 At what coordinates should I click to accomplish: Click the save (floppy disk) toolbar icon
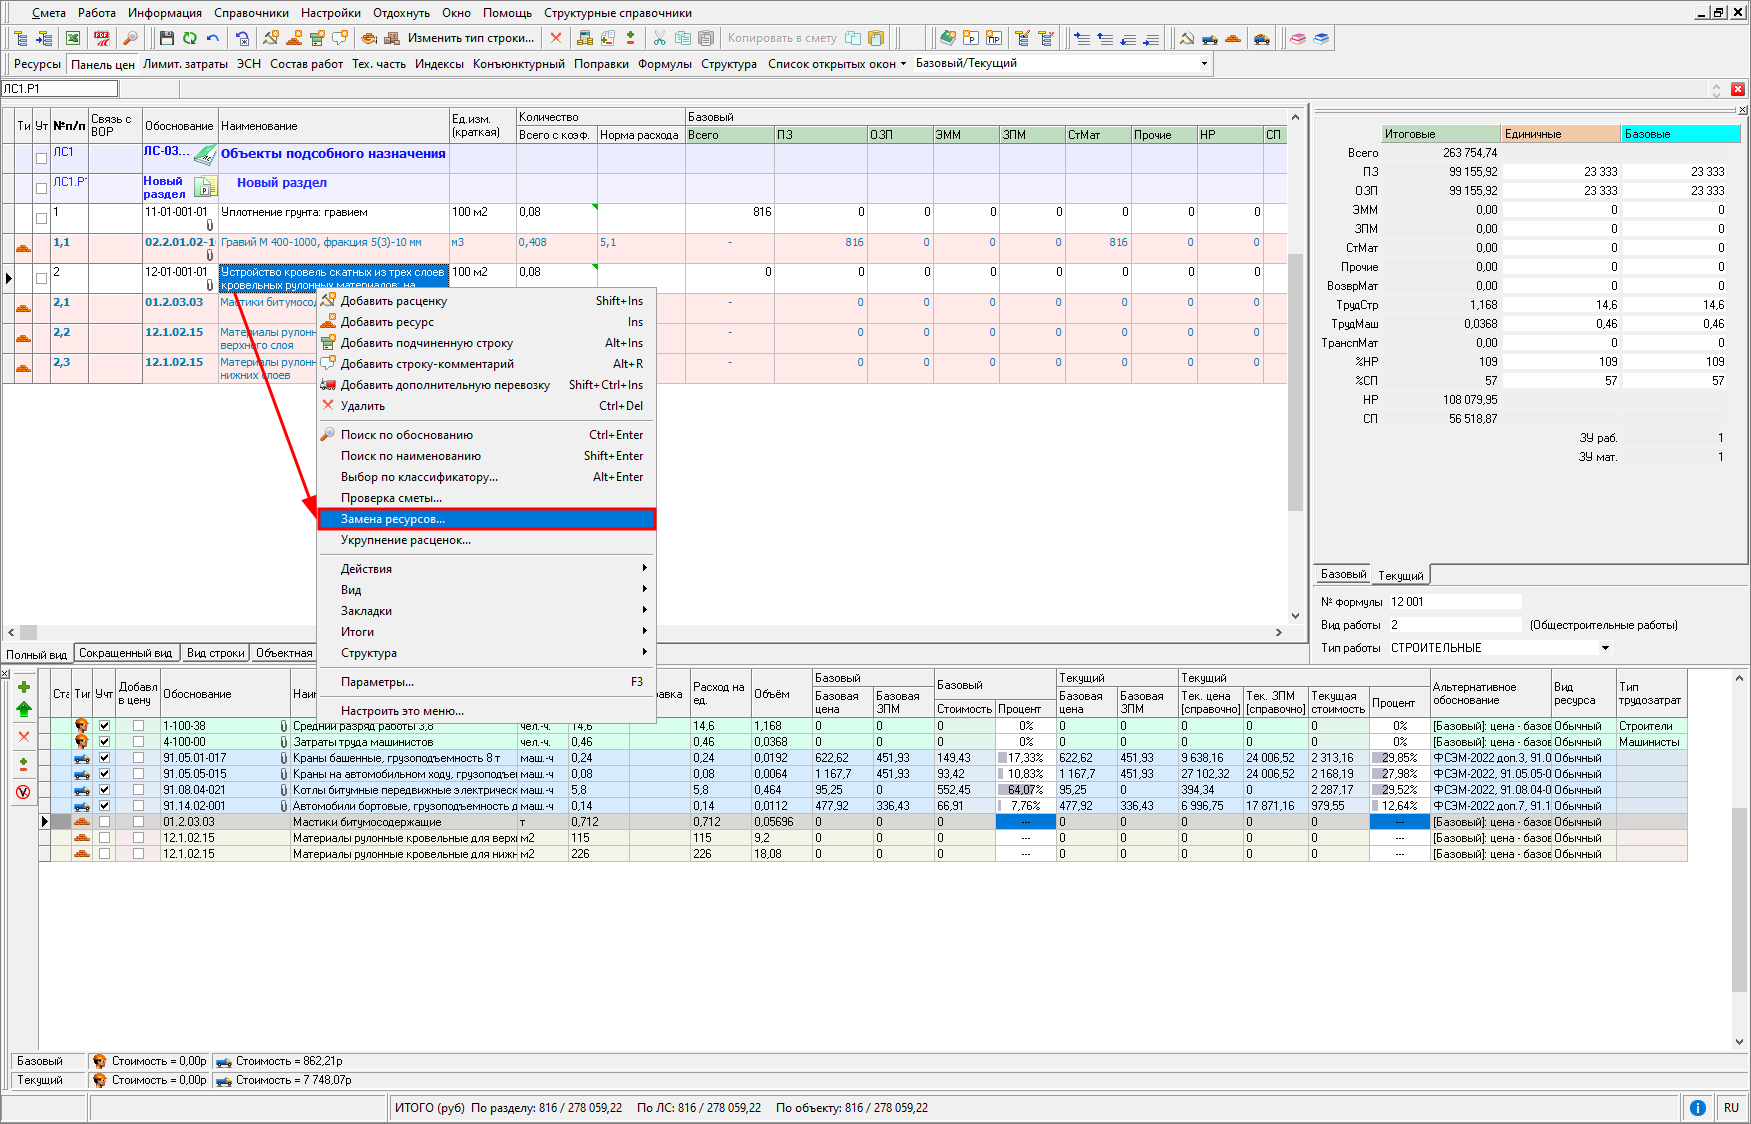166,38
